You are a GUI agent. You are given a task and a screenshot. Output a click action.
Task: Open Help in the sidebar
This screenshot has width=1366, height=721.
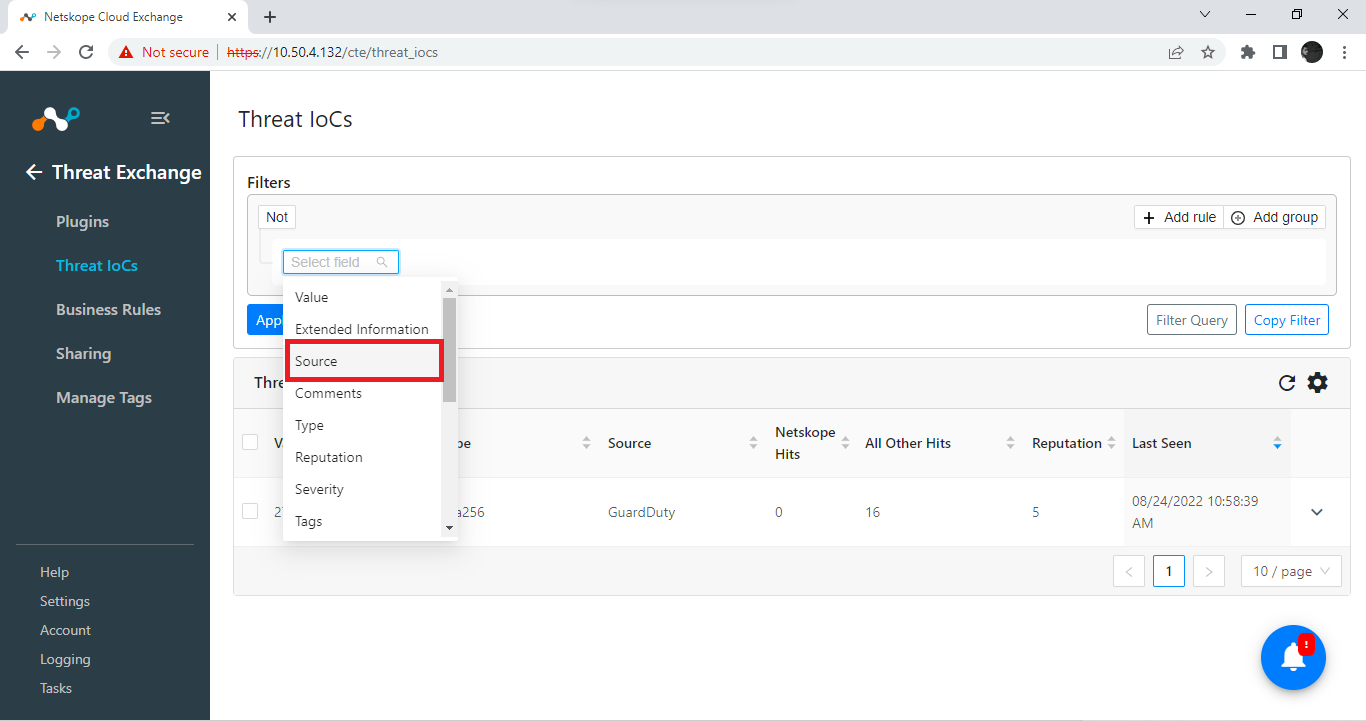click(x=54, y=572)
